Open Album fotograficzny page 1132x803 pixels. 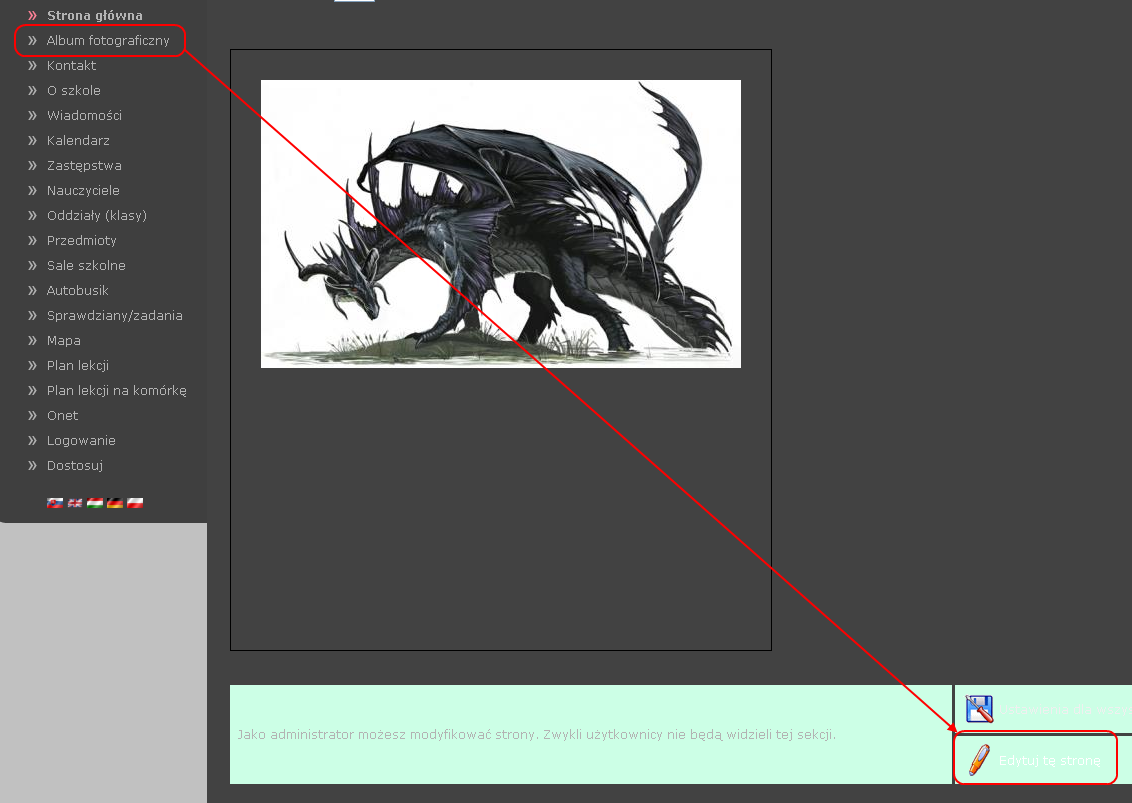(108, 40)
